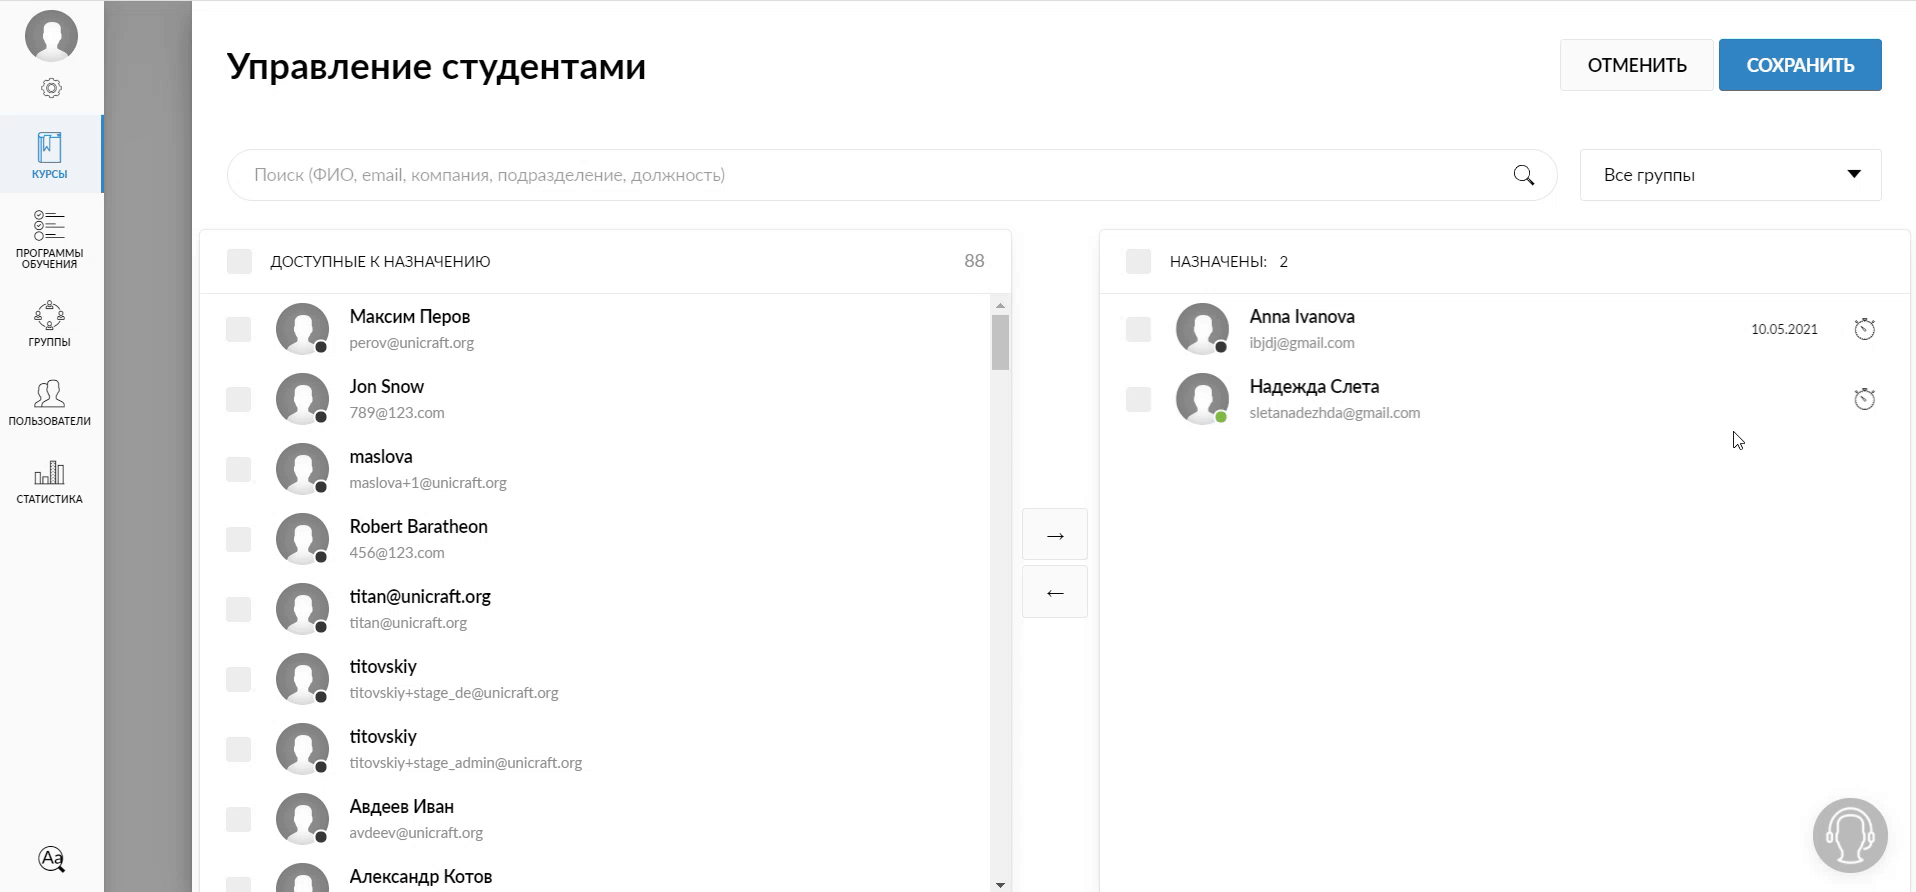Click the scroll down arrow of available list
Image resolution: width=1916 pixels, height=892 pixels.
(x=1000, y=884)
